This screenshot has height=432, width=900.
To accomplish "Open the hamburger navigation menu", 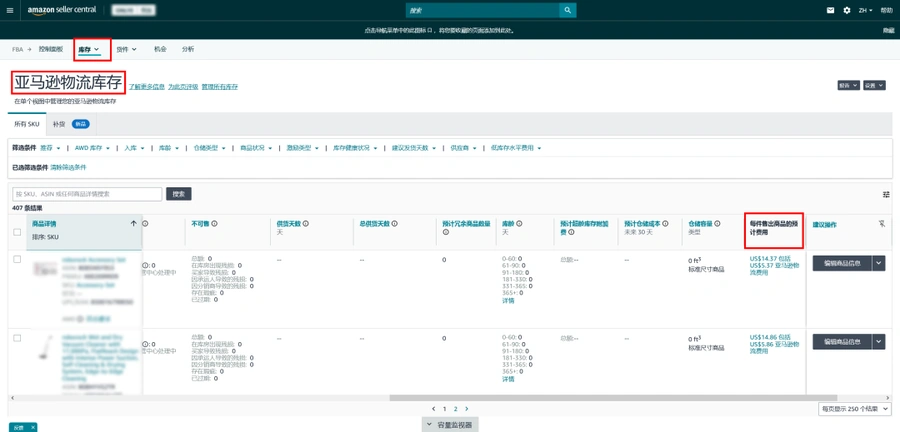I will tap(10, 10).
